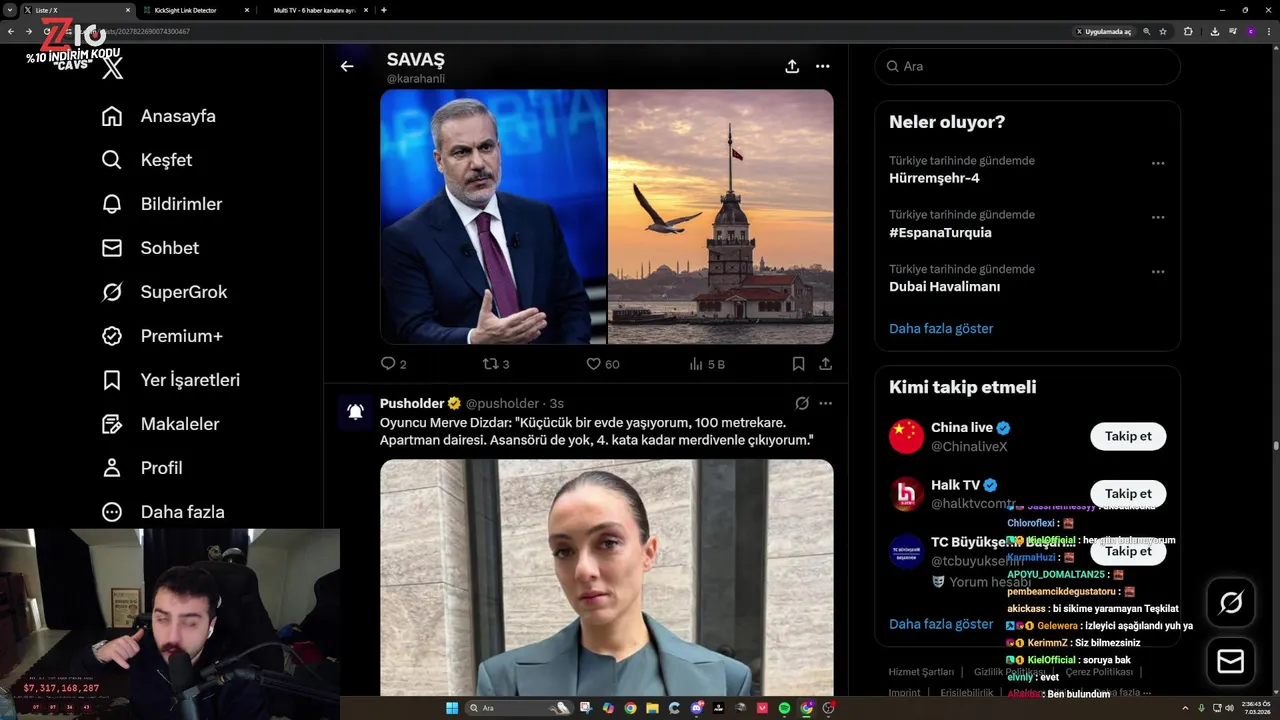This screenshot has width=1280, height=720.
Task: Share the post showing 60 likes
Action: pyautogui.click(x=825, y=364)
